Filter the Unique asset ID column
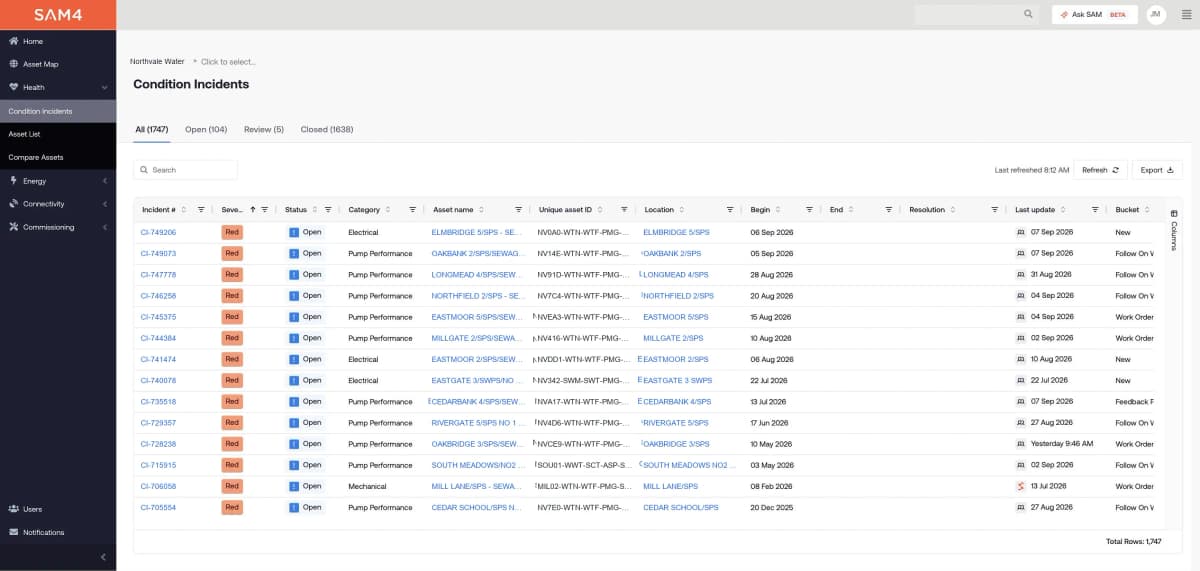This screenshot has height=571, width=1200. click(x=624, y=210)
